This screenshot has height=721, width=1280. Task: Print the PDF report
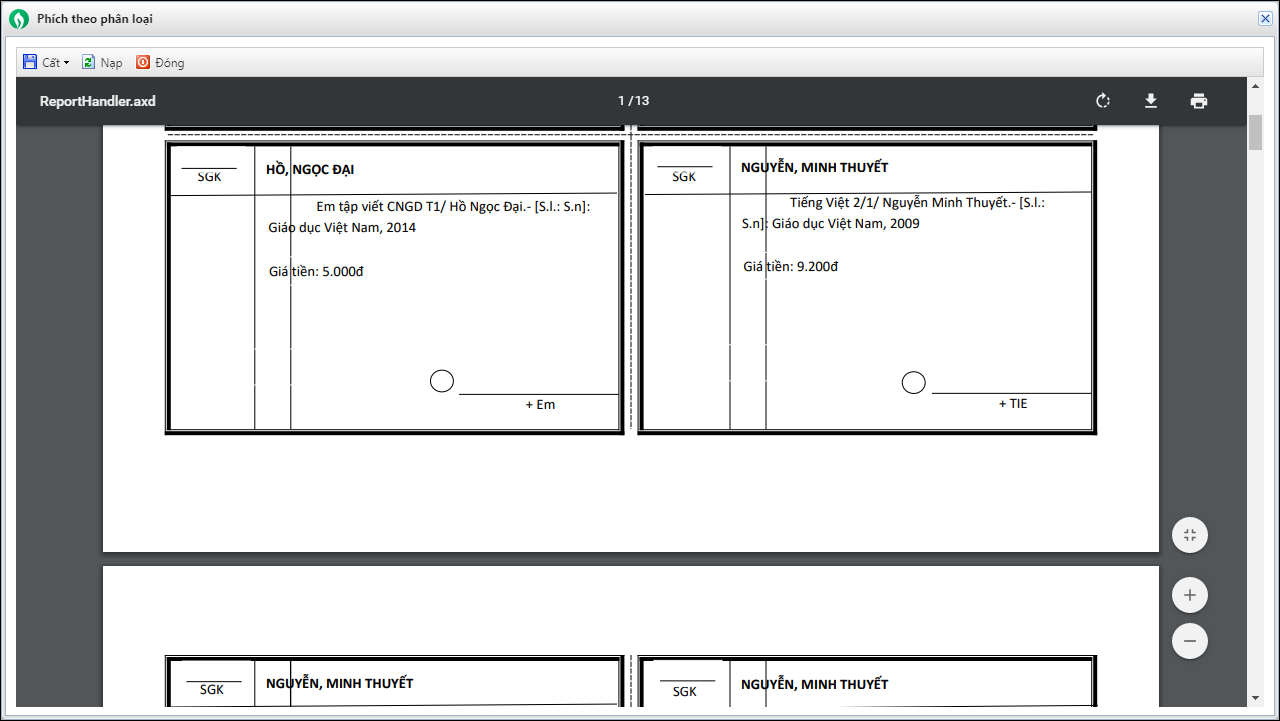click(1199, 101)
